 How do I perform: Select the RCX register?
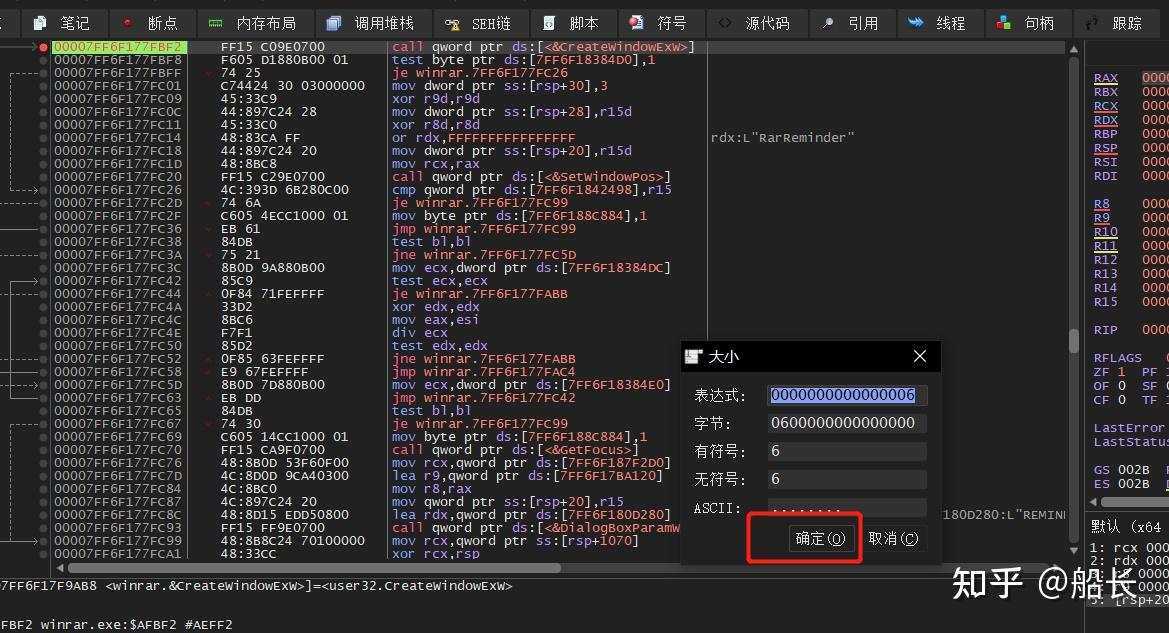pos(1106,106)
